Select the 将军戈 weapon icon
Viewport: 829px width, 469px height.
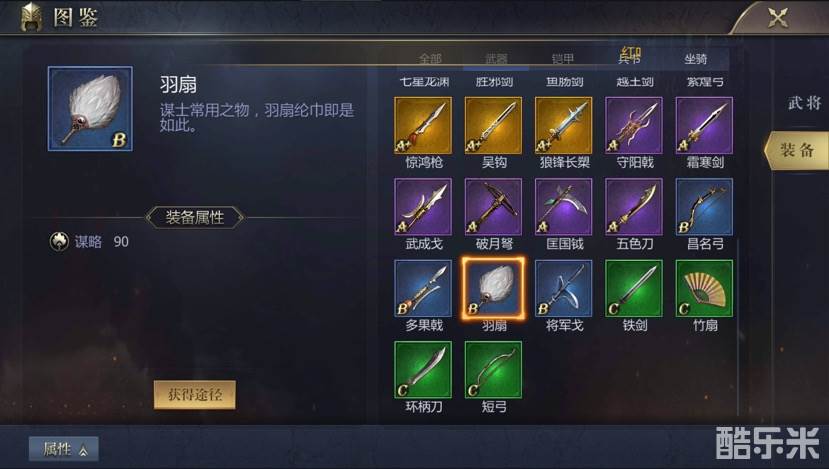(x=564, y=288)
